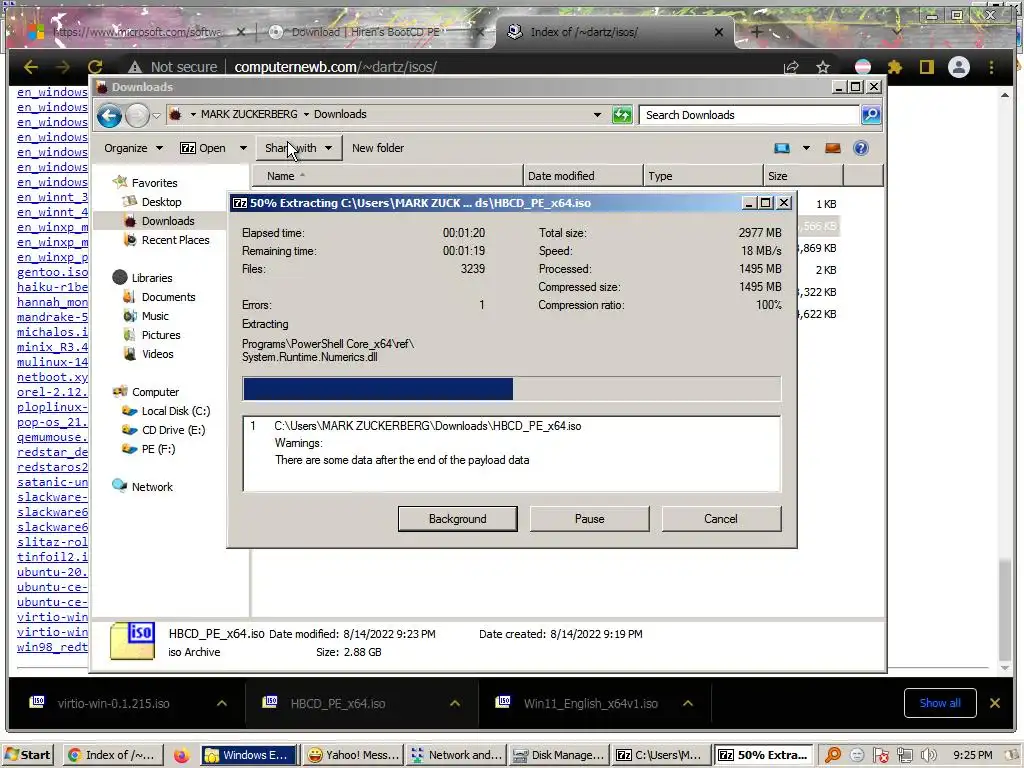
Task: Toggle Chrome side panel icon
Action: point(927,67)
